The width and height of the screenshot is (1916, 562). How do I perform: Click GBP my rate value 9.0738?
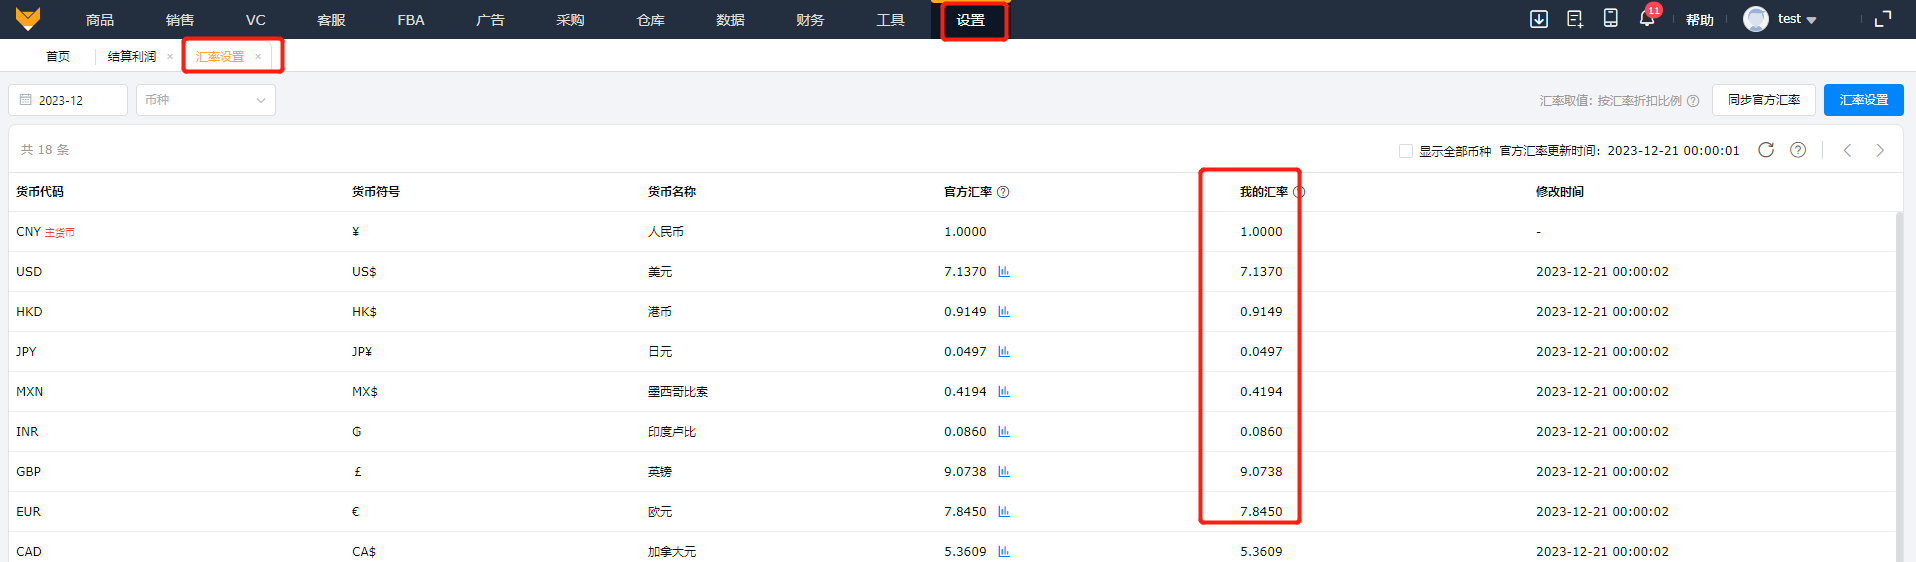click(1261, 472)
